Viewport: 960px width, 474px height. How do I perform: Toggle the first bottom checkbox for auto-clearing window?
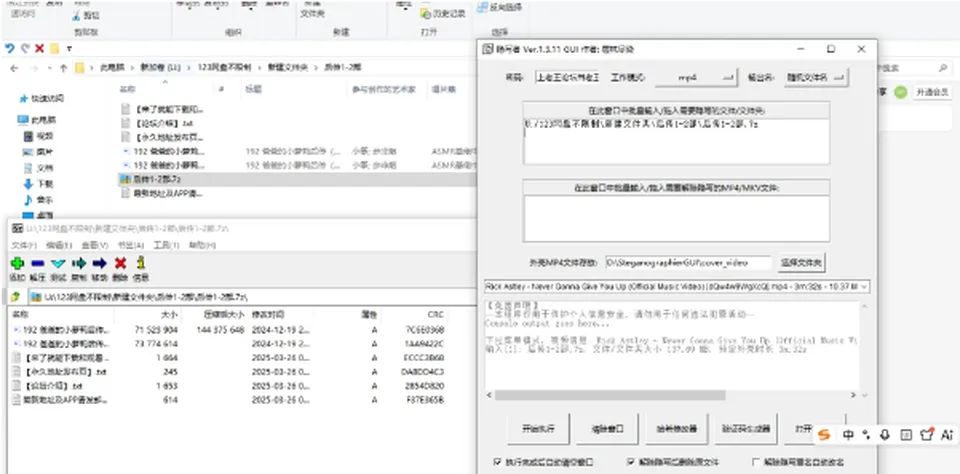(497, 462)
